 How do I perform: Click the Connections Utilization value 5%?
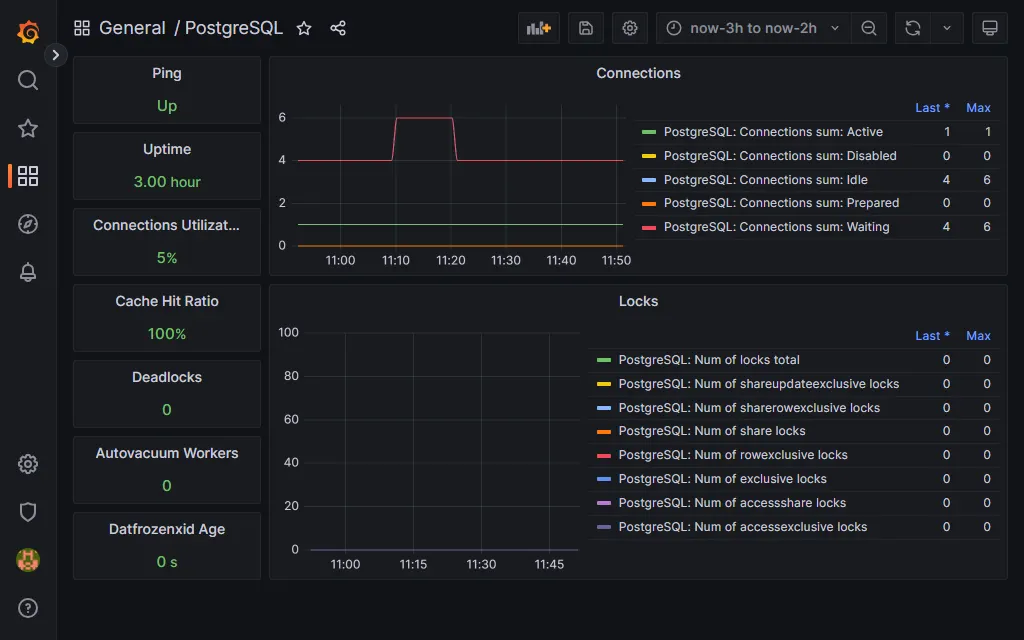point(167,258)
